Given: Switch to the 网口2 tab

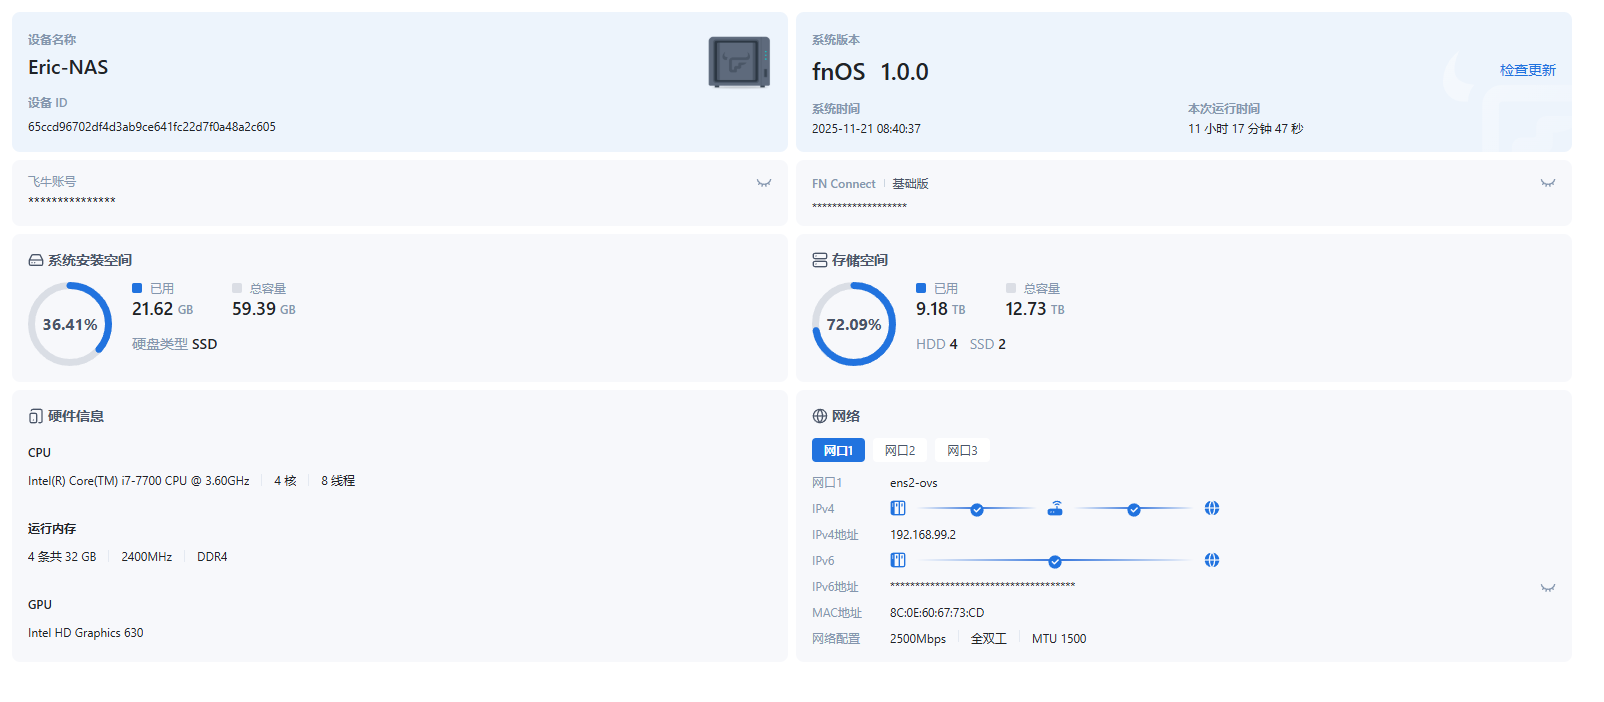Looking at the screenshot, I should click(900, 450).
